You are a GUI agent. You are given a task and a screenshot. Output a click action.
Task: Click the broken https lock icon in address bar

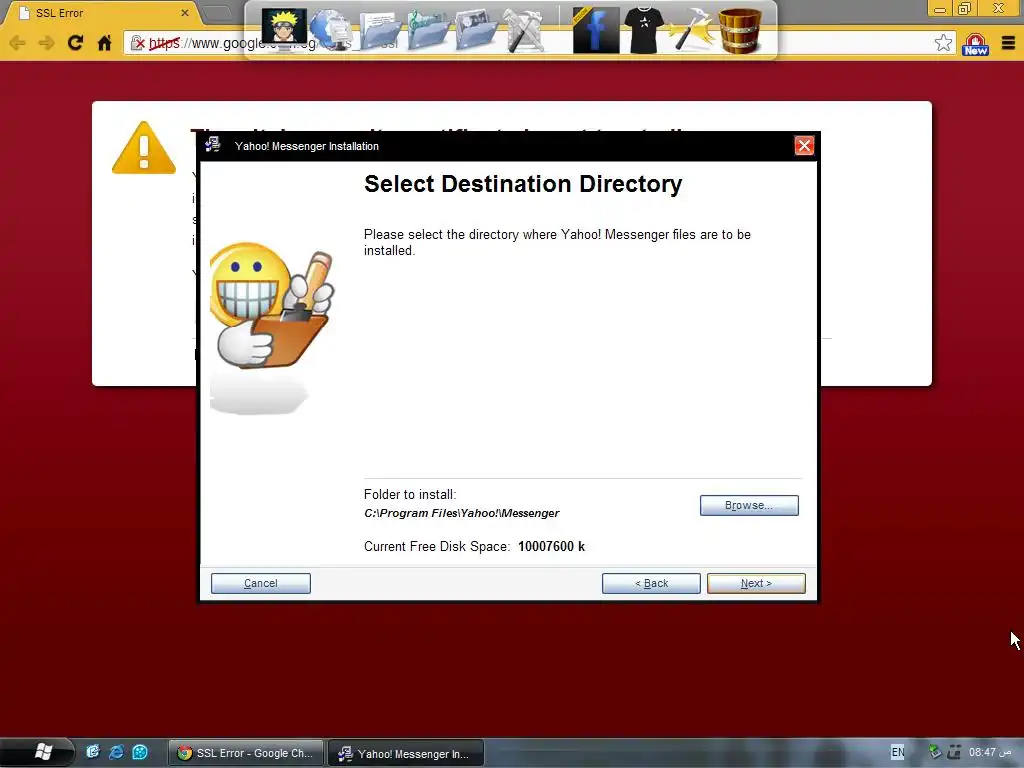point(137,43)
